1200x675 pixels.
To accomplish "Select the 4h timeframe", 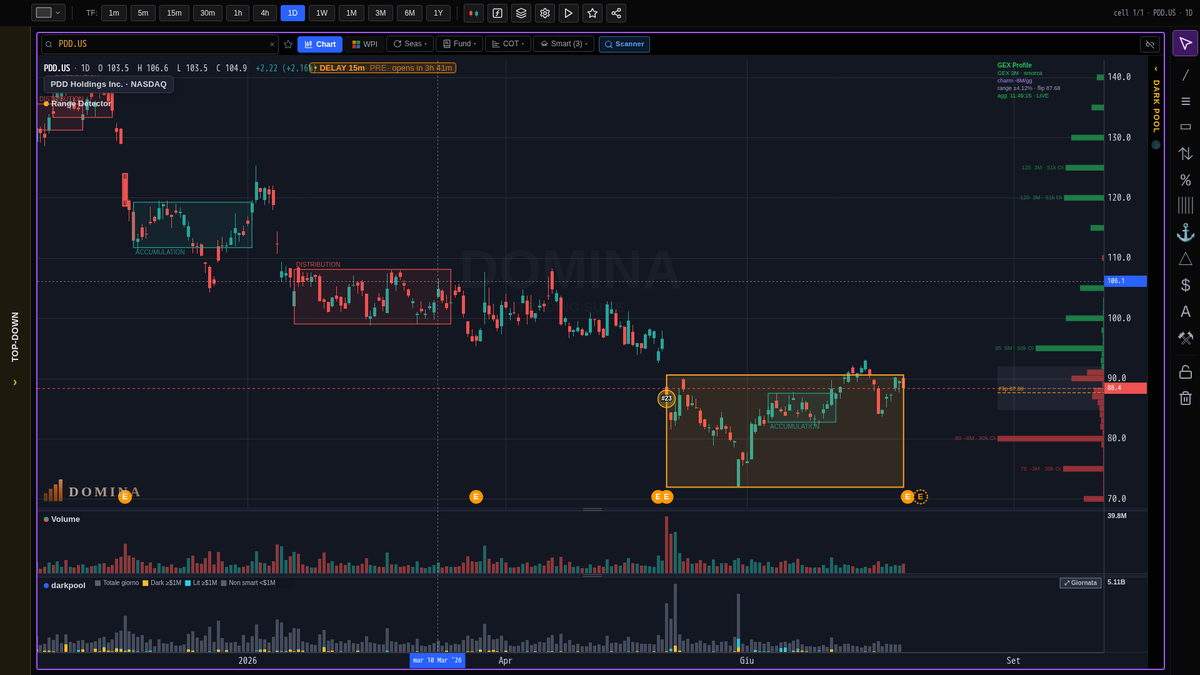I will point(265,13).
